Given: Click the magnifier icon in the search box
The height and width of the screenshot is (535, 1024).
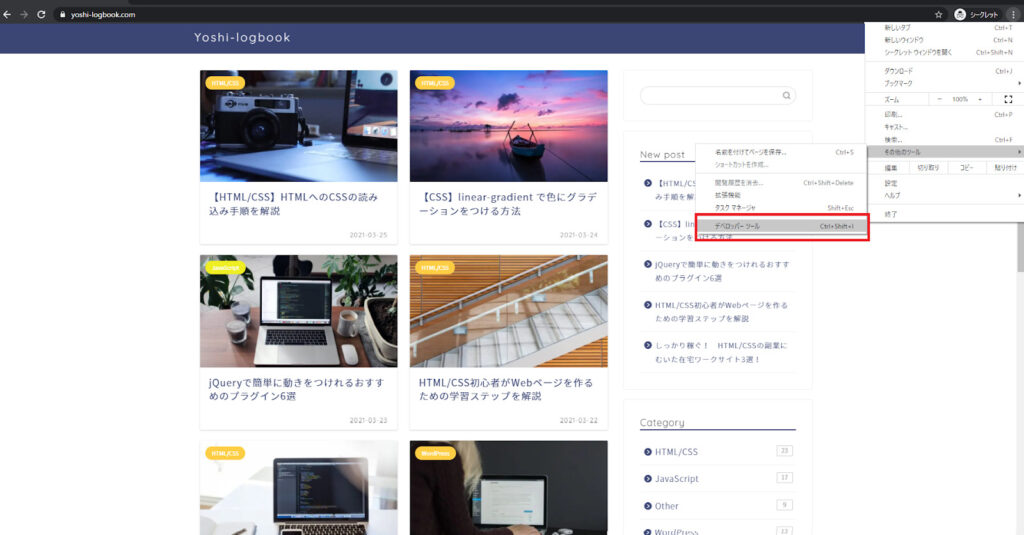Looking at the screenshot, I should coord(787,96).
